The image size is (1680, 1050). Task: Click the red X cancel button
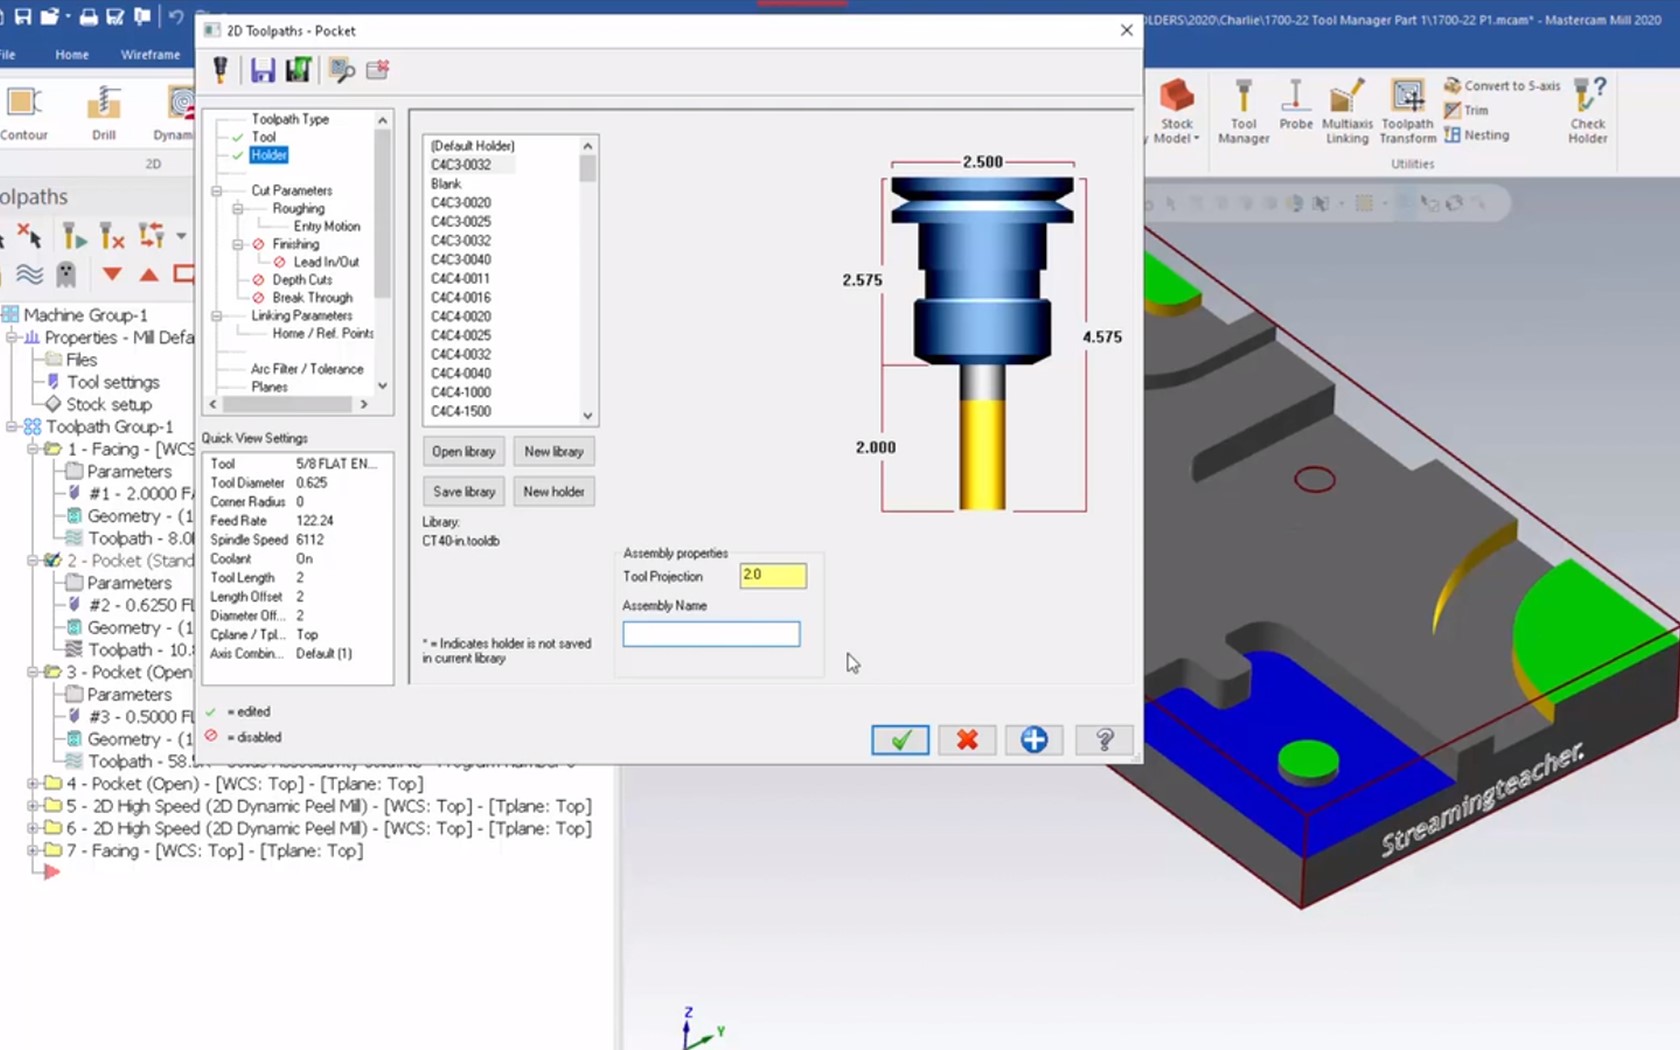tap(967, 740)
